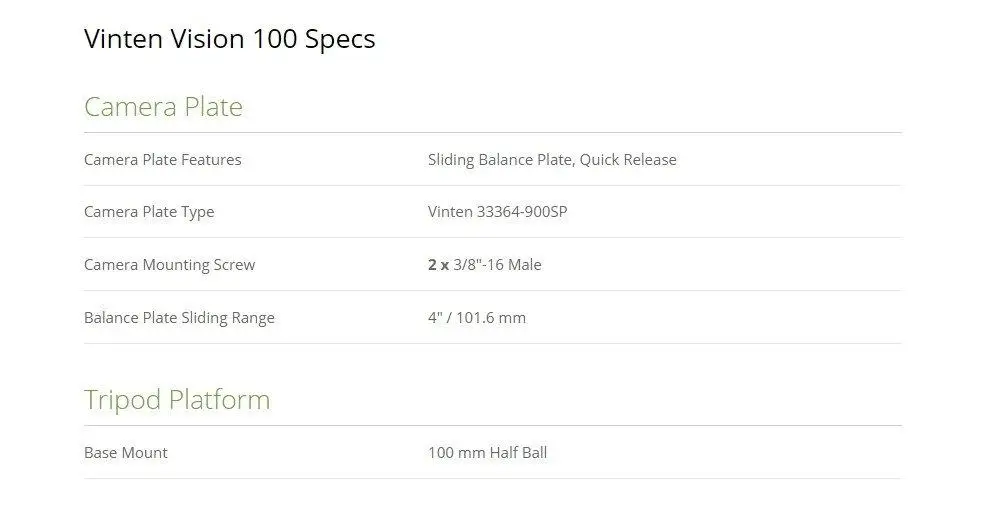Select the Tripod Platform section heading
Screen dimensions: 995x506
tap(177, 401)
